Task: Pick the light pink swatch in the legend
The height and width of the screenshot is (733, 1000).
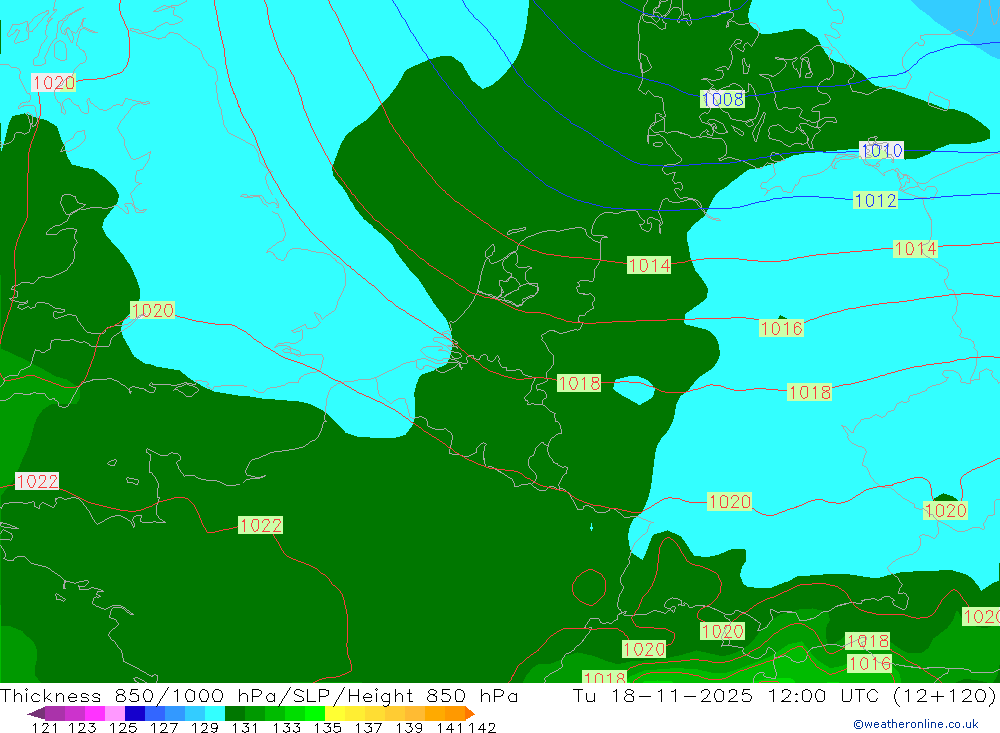Action: (x=115, y=713)
